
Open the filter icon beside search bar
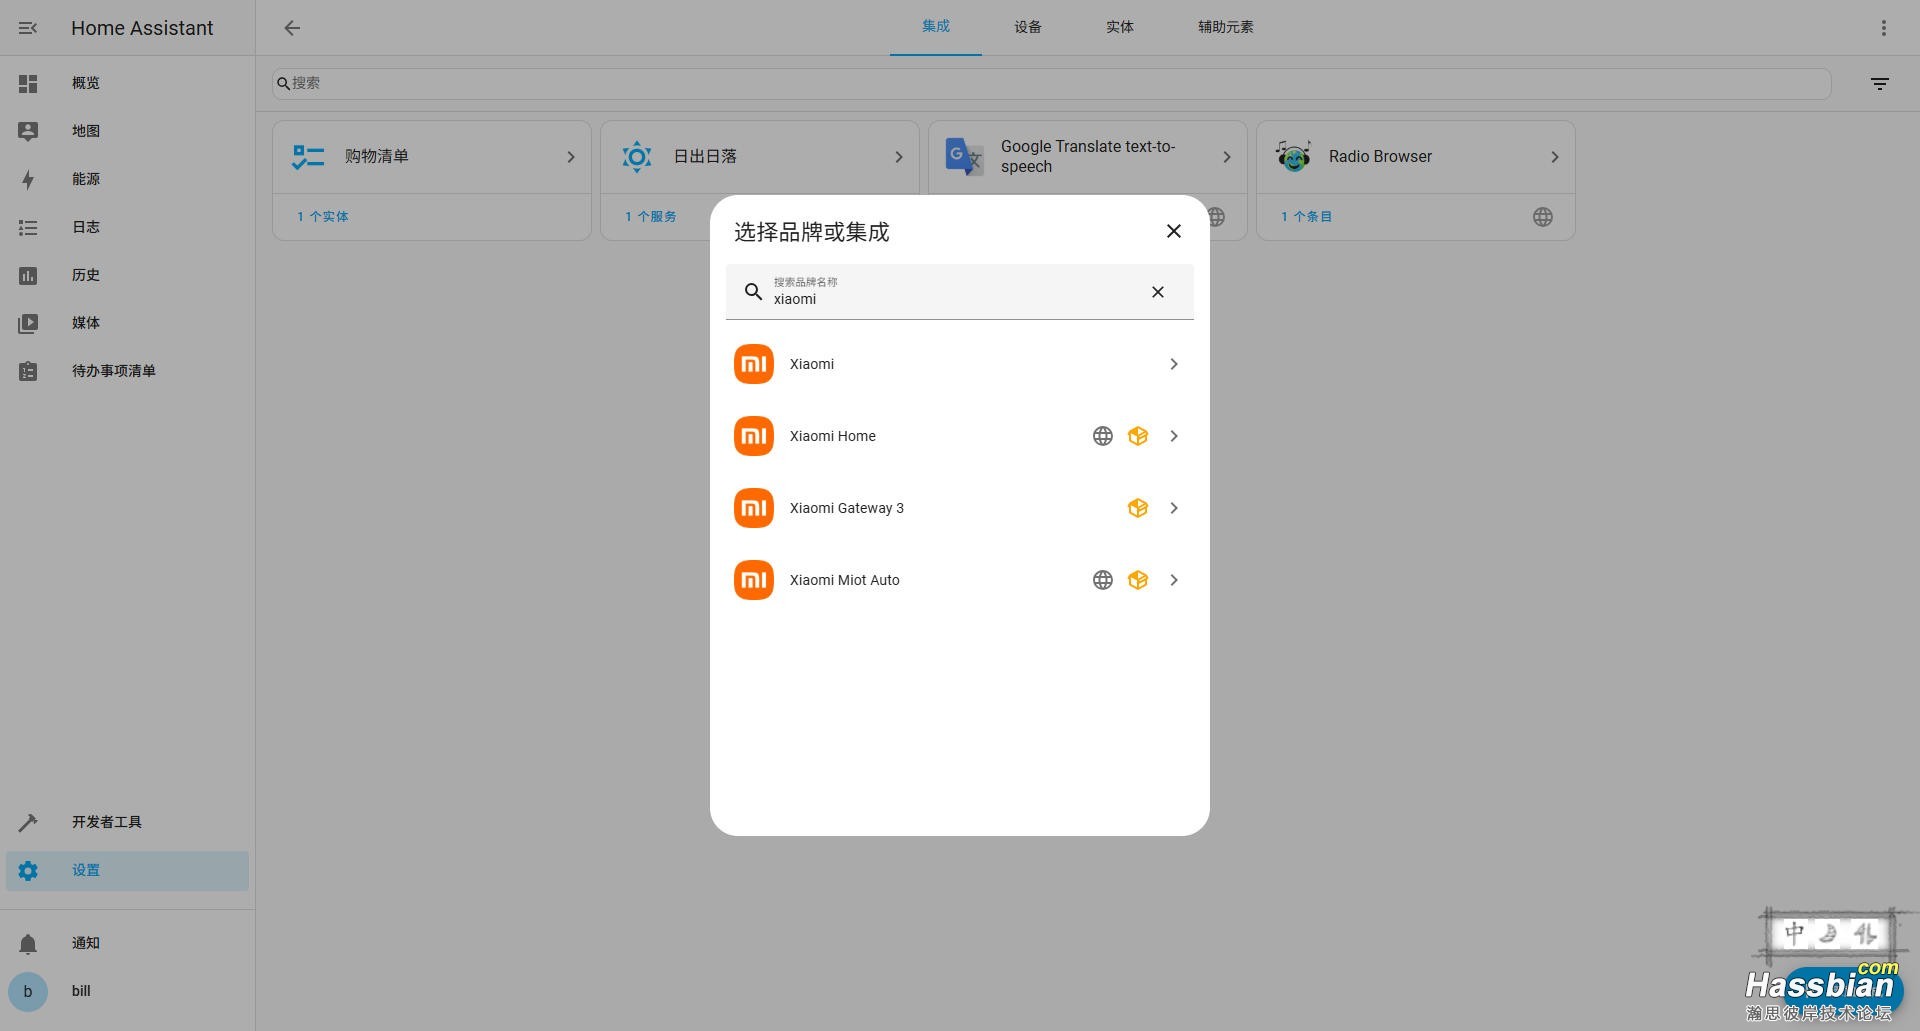pyautogui.click(x=1880, y=84)
